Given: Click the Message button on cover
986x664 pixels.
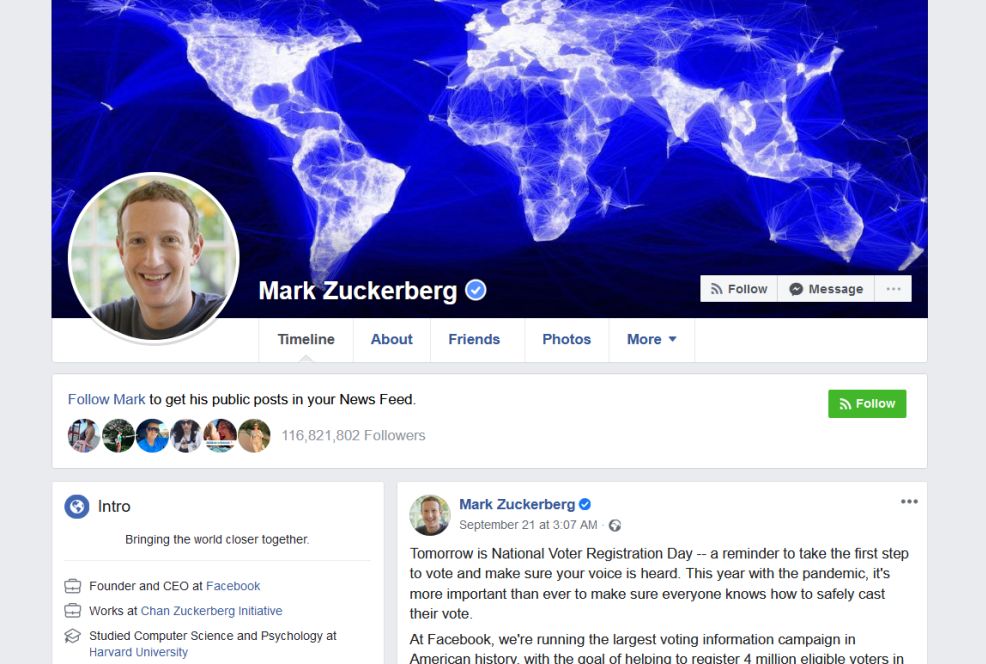Looking at the screenshot, I should (826, 289).
